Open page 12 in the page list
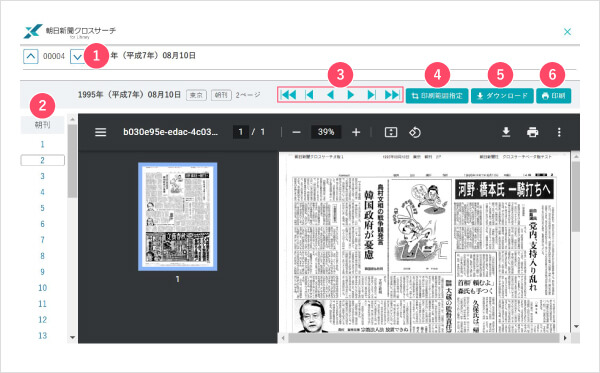 (42, 320)
